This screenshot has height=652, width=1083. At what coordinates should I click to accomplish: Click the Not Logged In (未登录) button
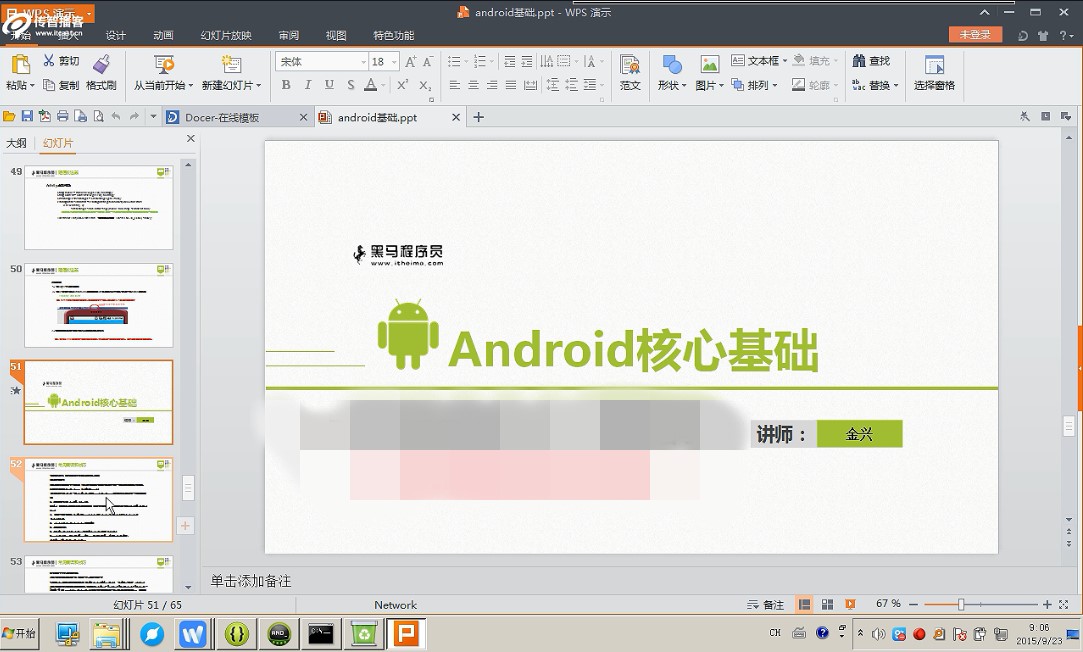click(x=975, y=35)
